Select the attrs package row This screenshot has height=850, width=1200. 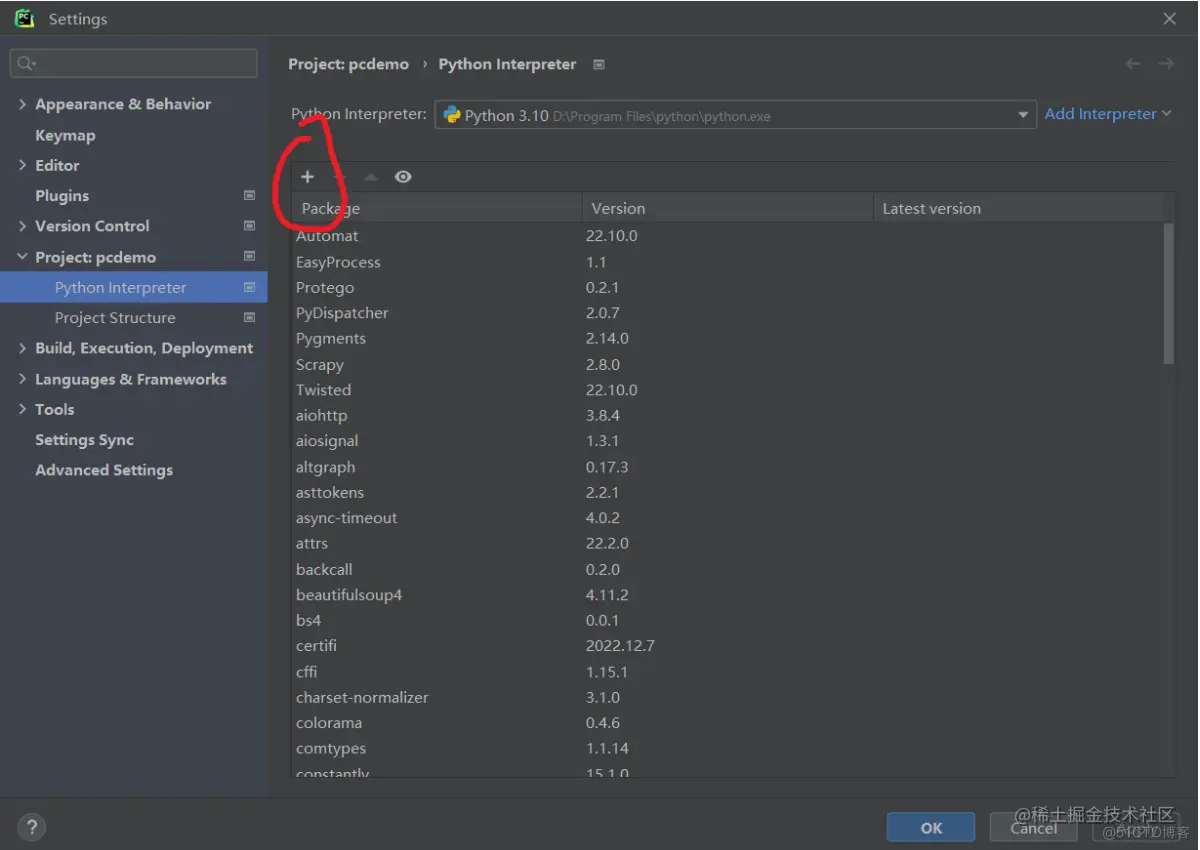pos(727,543)
